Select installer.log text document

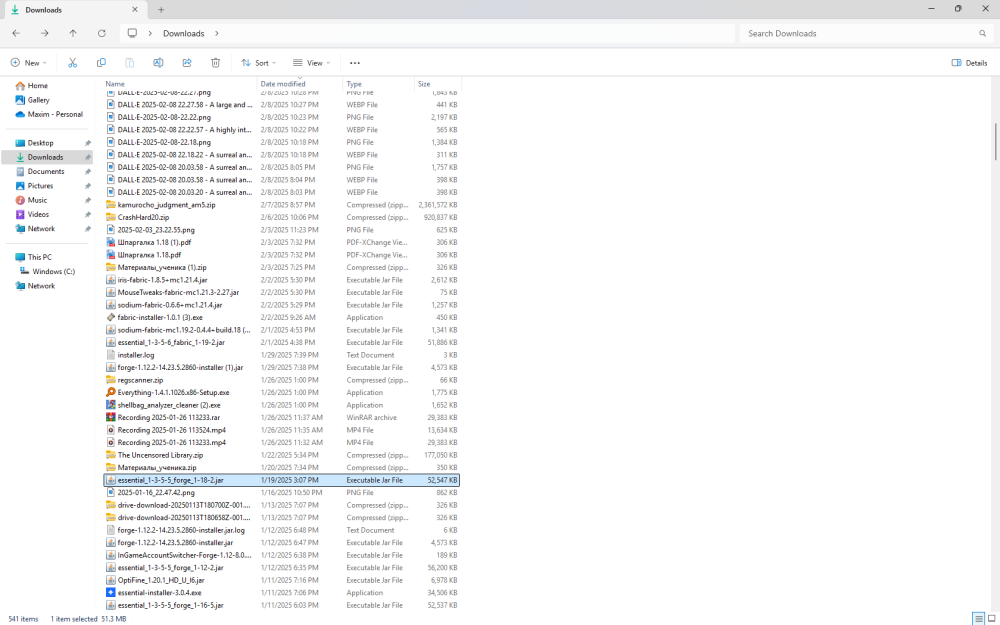281,355
